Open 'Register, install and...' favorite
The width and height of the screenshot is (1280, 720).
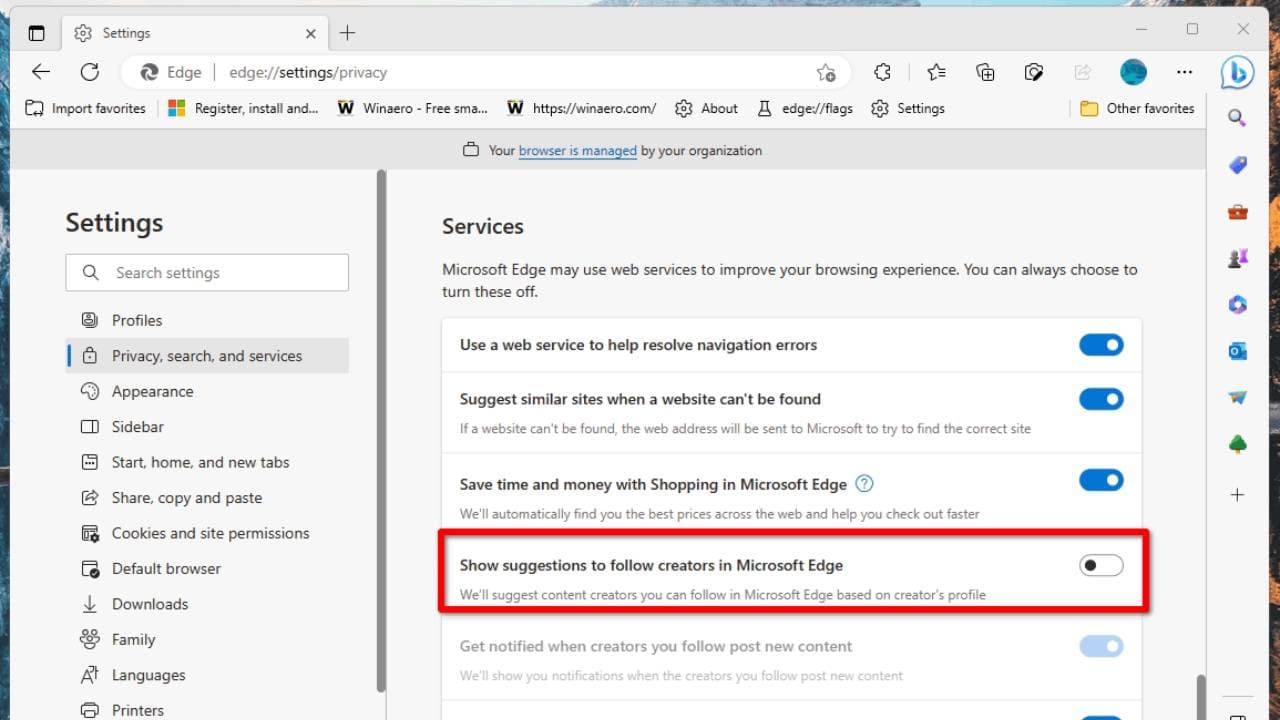[243, 108]
